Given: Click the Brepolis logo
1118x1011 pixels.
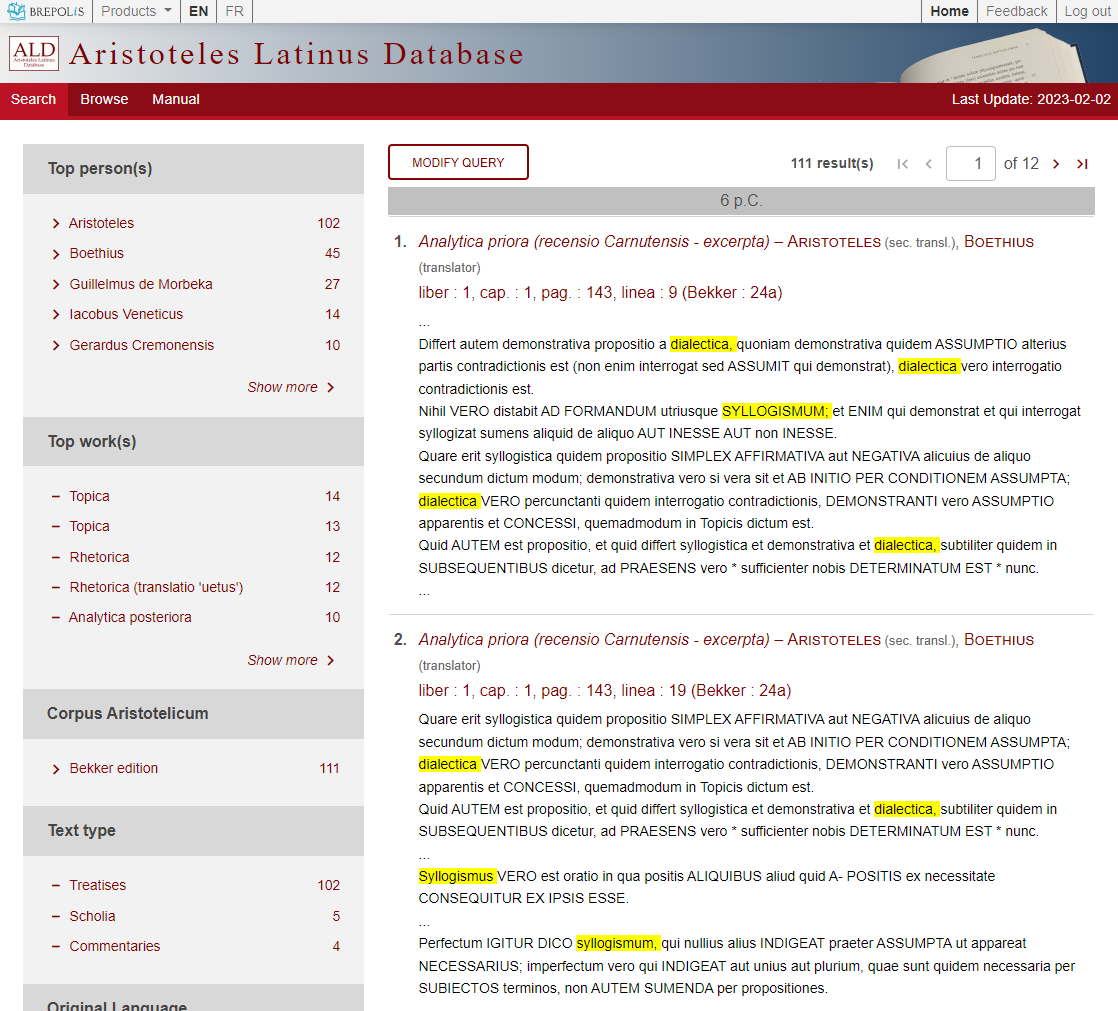Looking at the screenshot, I should [46, 11].
